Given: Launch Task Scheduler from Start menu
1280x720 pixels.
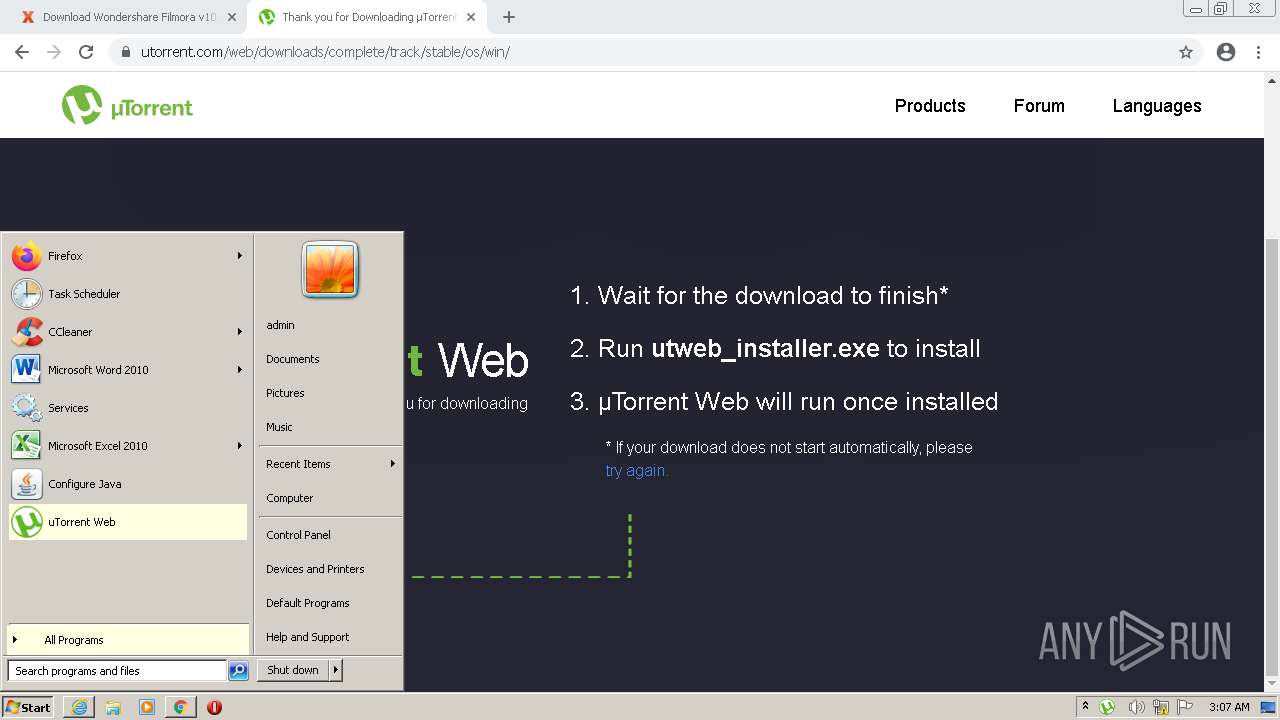Looking at the screenshot, I should tap(127, 294).
